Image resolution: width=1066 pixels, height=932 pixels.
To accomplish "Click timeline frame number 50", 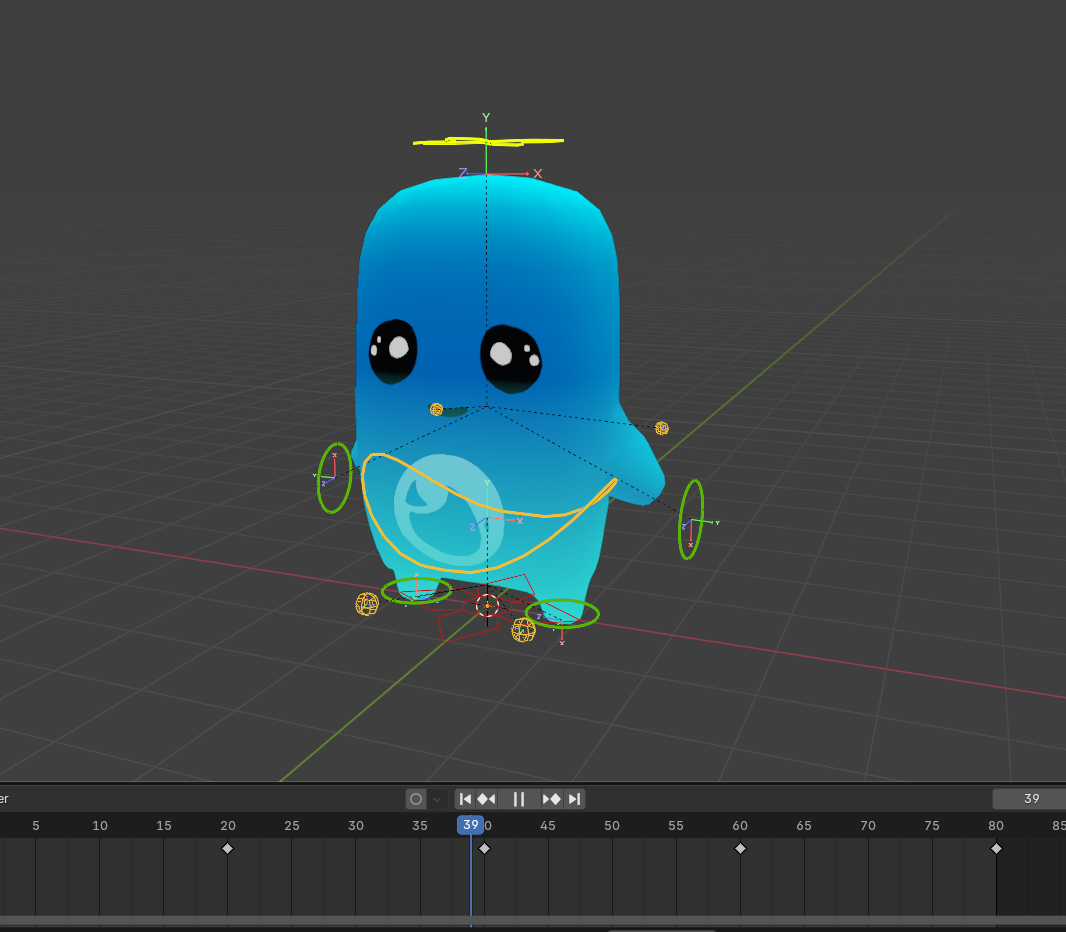I will click(x=612, y=825).
